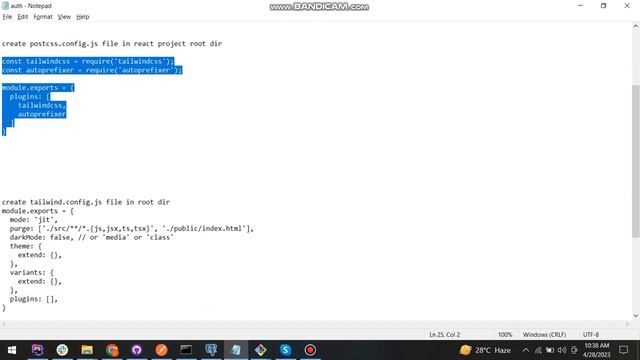
Task: Click the tray icon next to the clock
Action: click(x=574, y=350)
